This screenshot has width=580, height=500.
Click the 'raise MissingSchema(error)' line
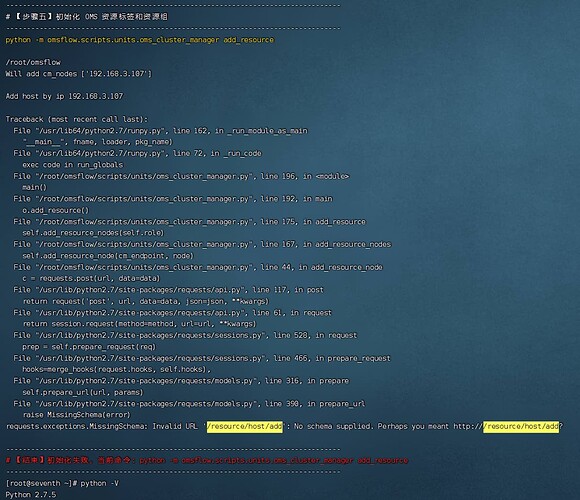(77, 415)
